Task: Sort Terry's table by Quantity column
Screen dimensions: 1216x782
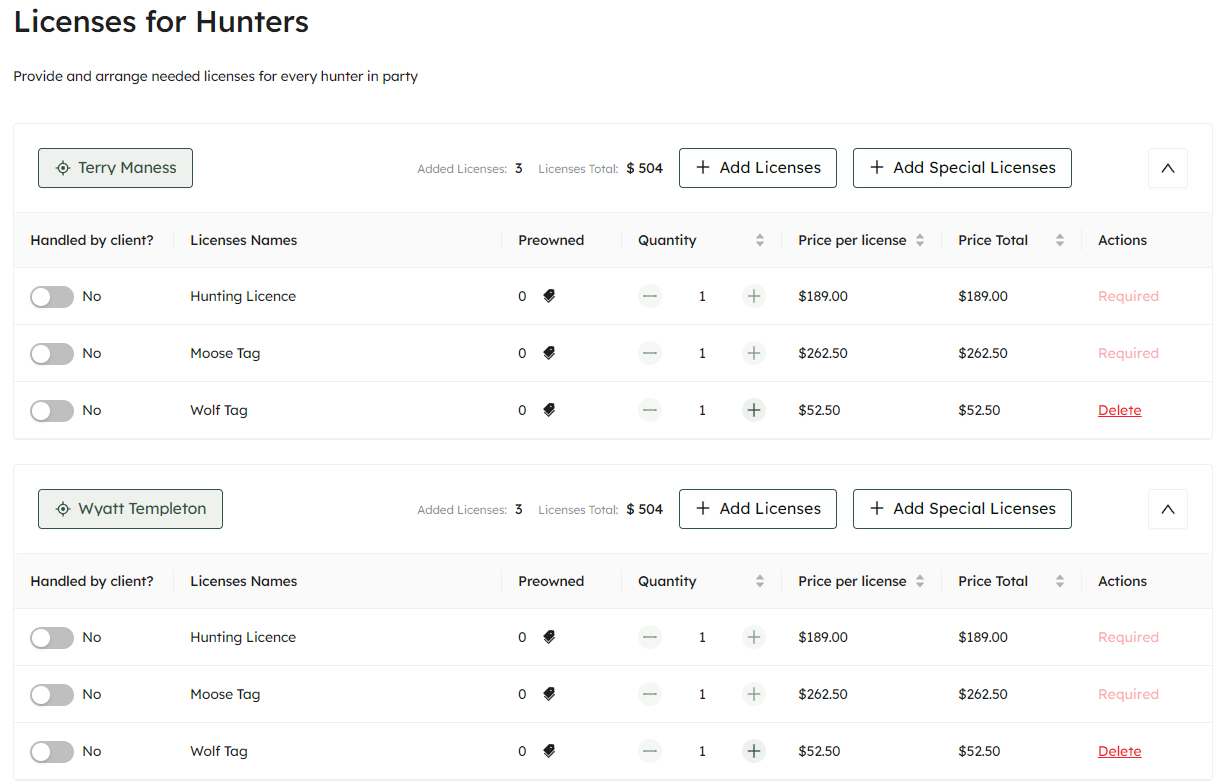Action: 759,240
